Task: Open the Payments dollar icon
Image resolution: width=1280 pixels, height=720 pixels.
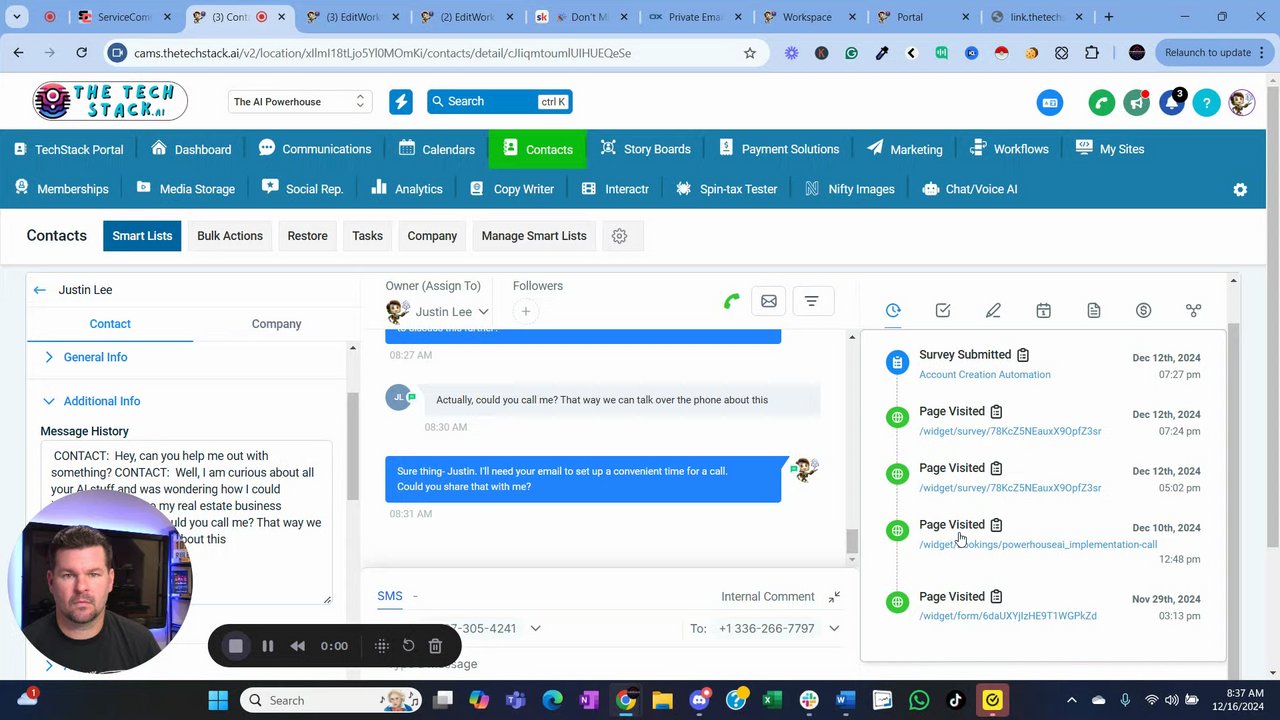Action: 1143,311
